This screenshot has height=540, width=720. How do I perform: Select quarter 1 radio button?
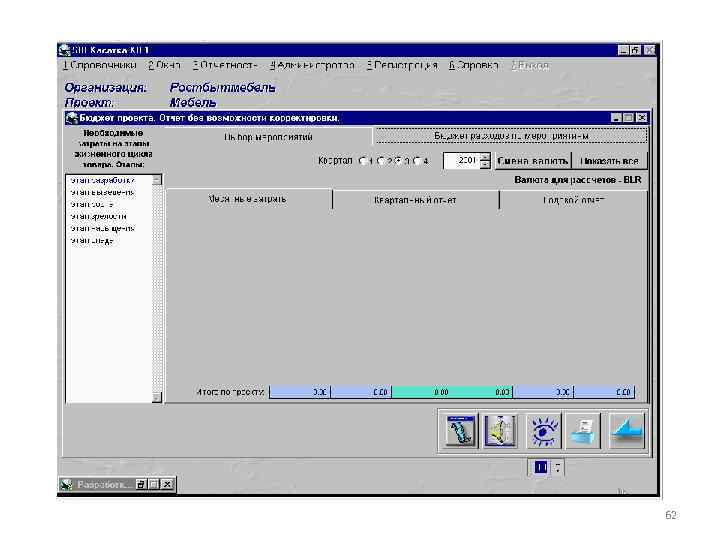(363, 161)
